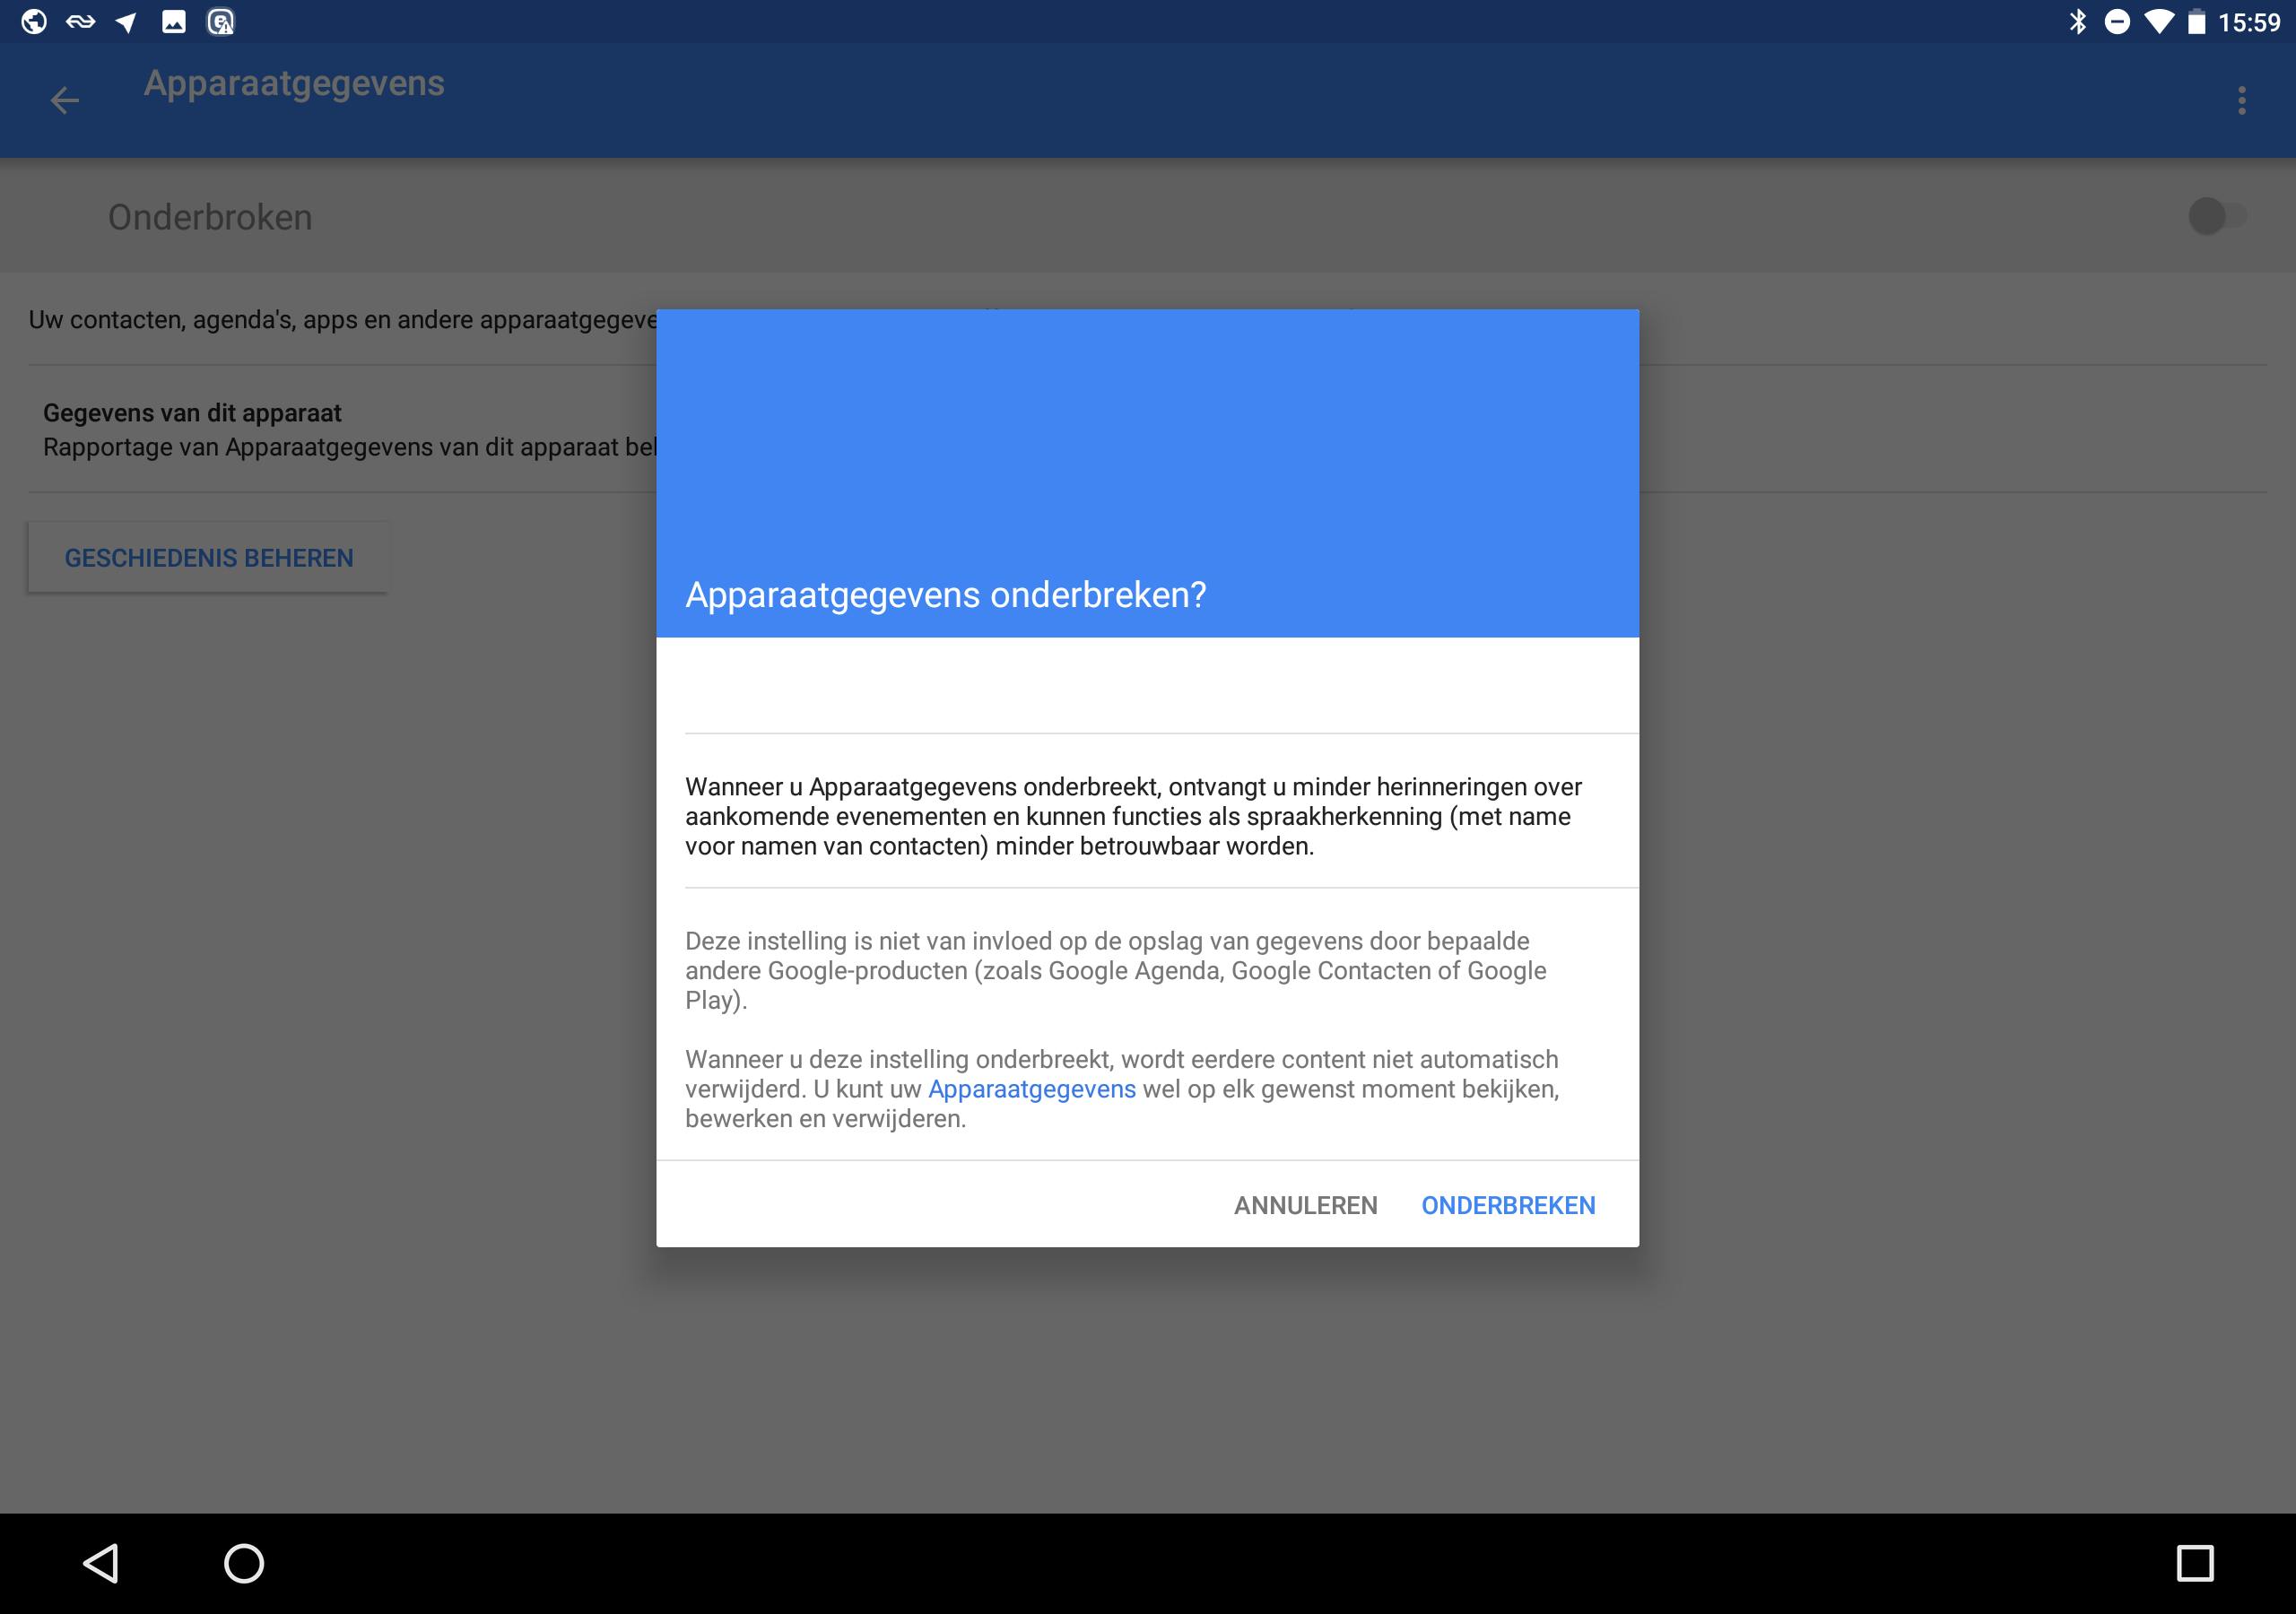Confirm with the ONDERBREKEN button
Image resolution: width=2296 pixels, height=1614 pixels.
pos(1508,1205)
